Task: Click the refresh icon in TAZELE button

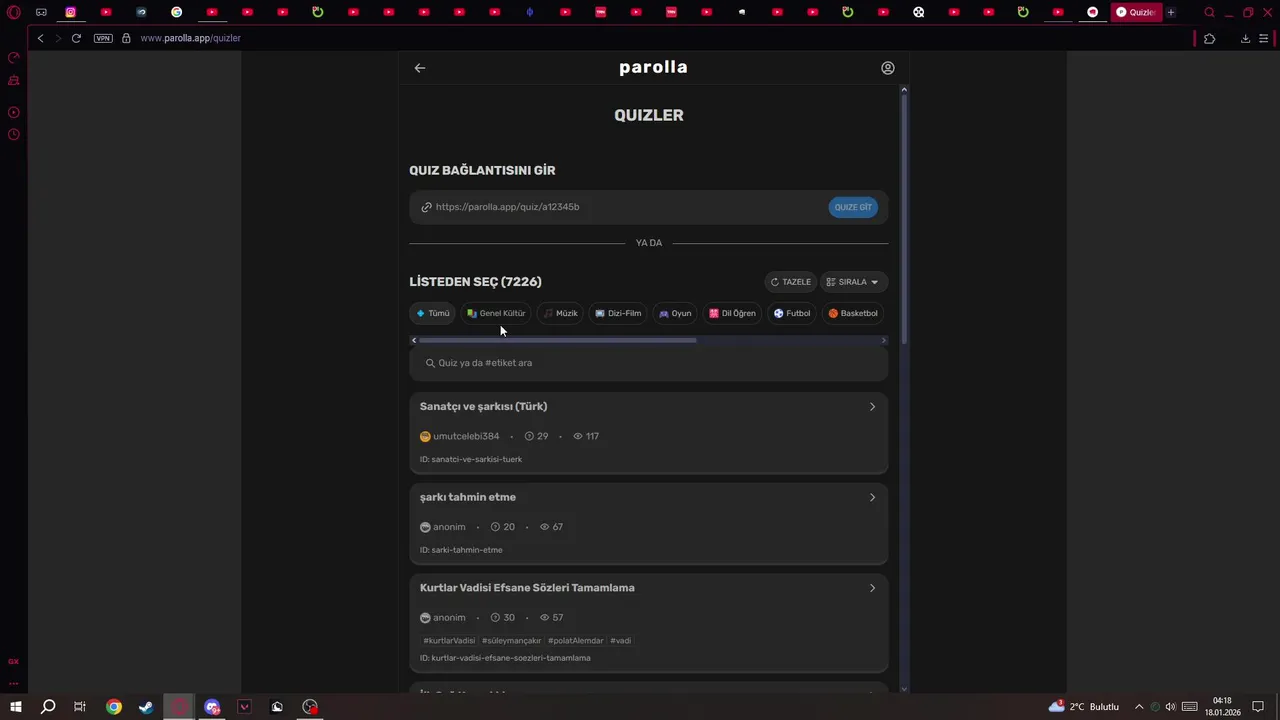Action: 774,282
